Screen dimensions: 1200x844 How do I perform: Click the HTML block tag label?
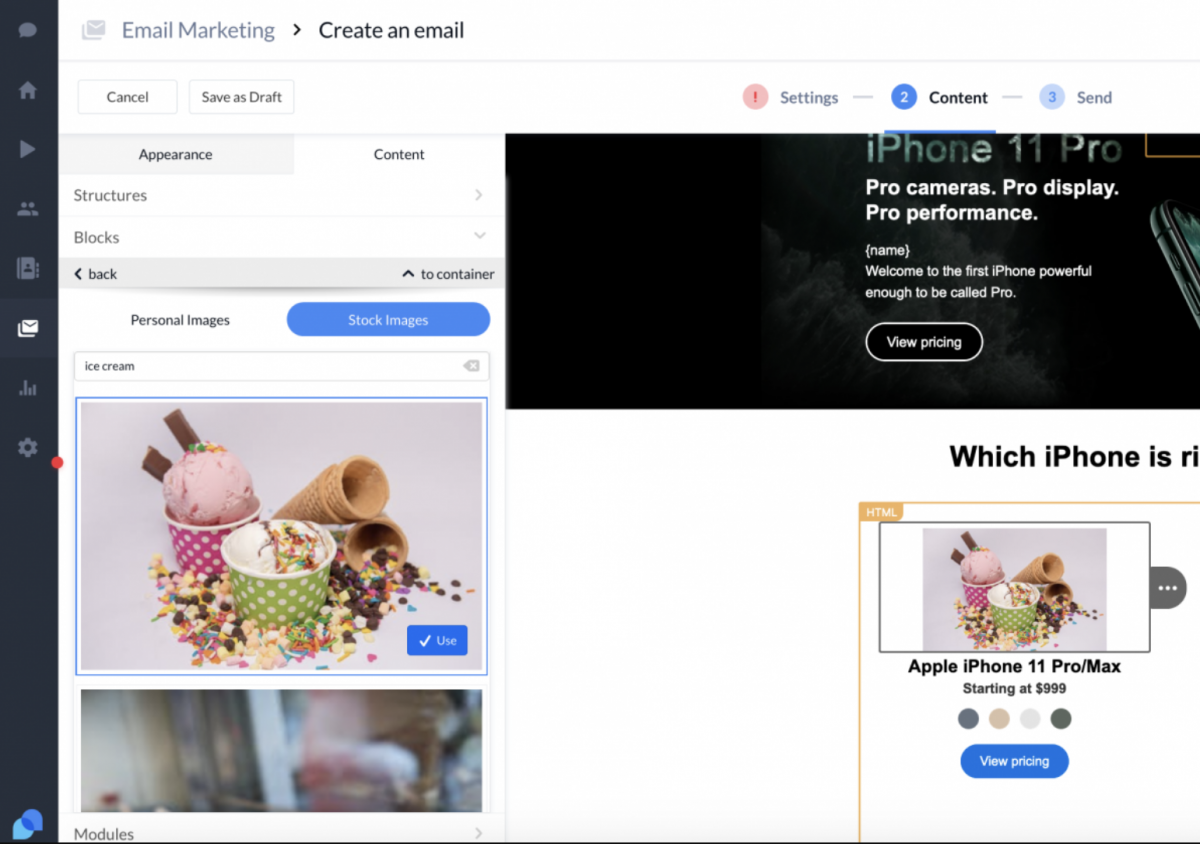point(881,512)
